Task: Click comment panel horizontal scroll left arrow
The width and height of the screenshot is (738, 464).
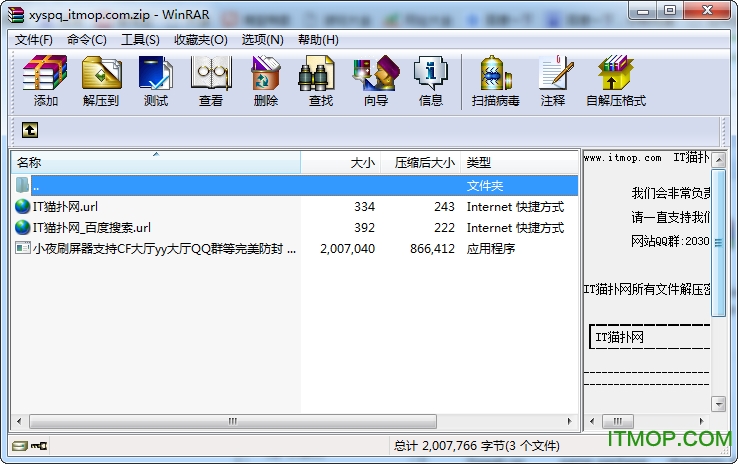Action: click(x=592, y=421)
